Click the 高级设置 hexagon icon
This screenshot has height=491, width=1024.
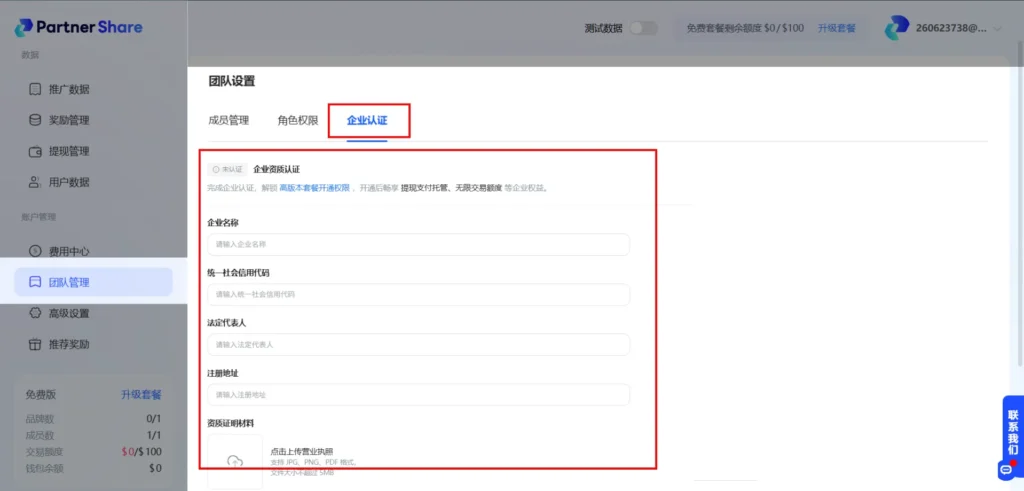[36, 313]
